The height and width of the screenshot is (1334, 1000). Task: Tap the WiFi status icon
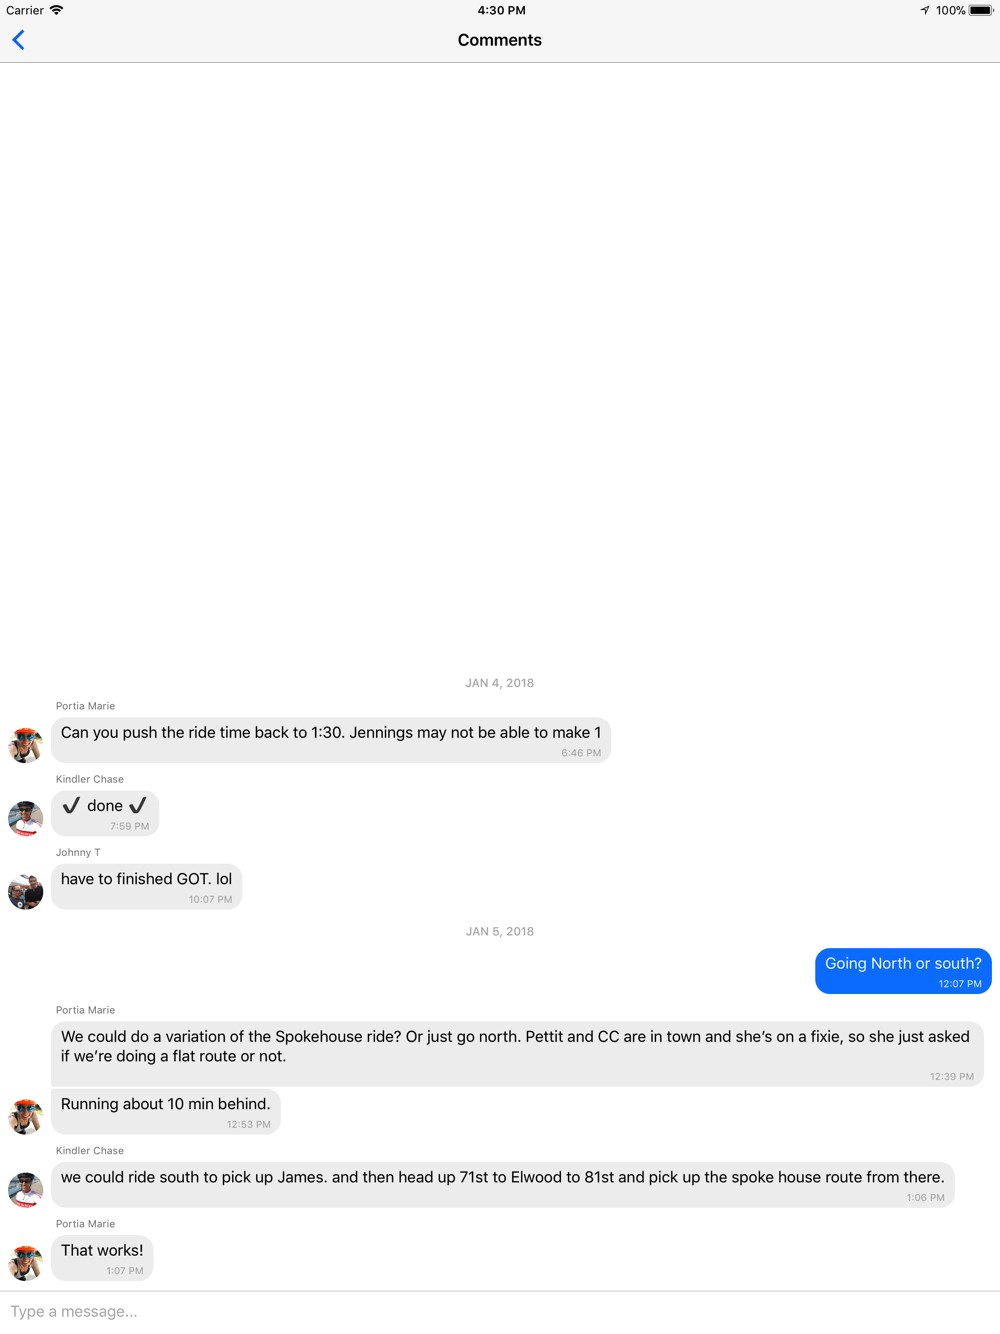pyautogui.click(x=57, y=10)
